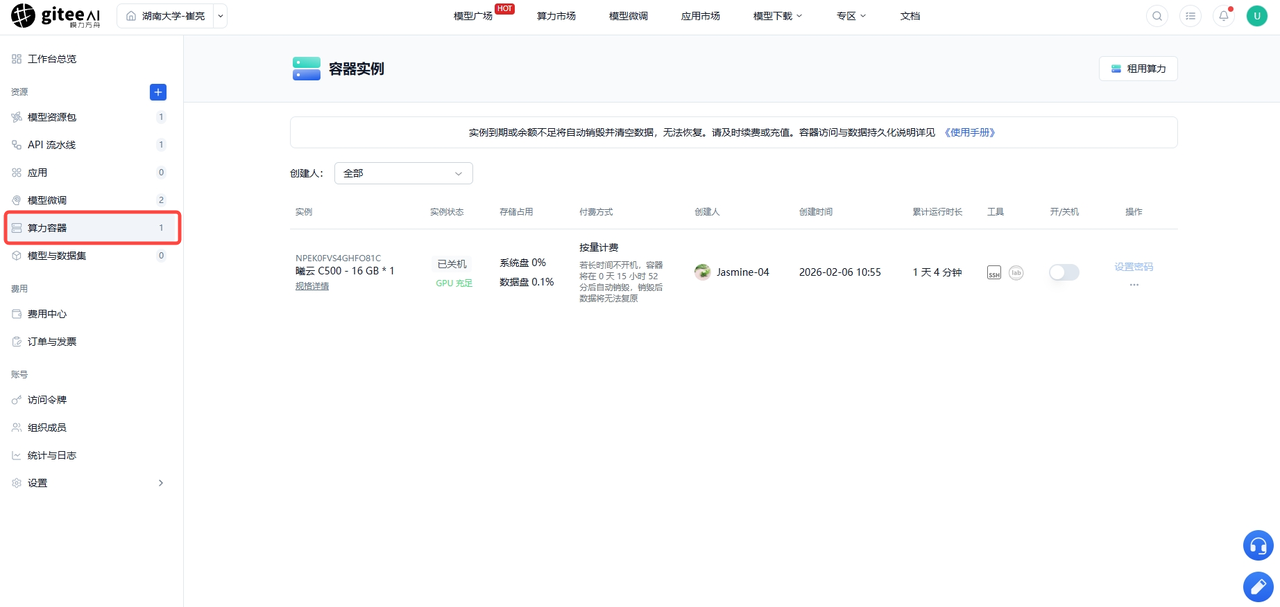Click the three-dots more actions under 设置密码
The width and height of the screenshot is (1280, 607).
pos(1134,285)
